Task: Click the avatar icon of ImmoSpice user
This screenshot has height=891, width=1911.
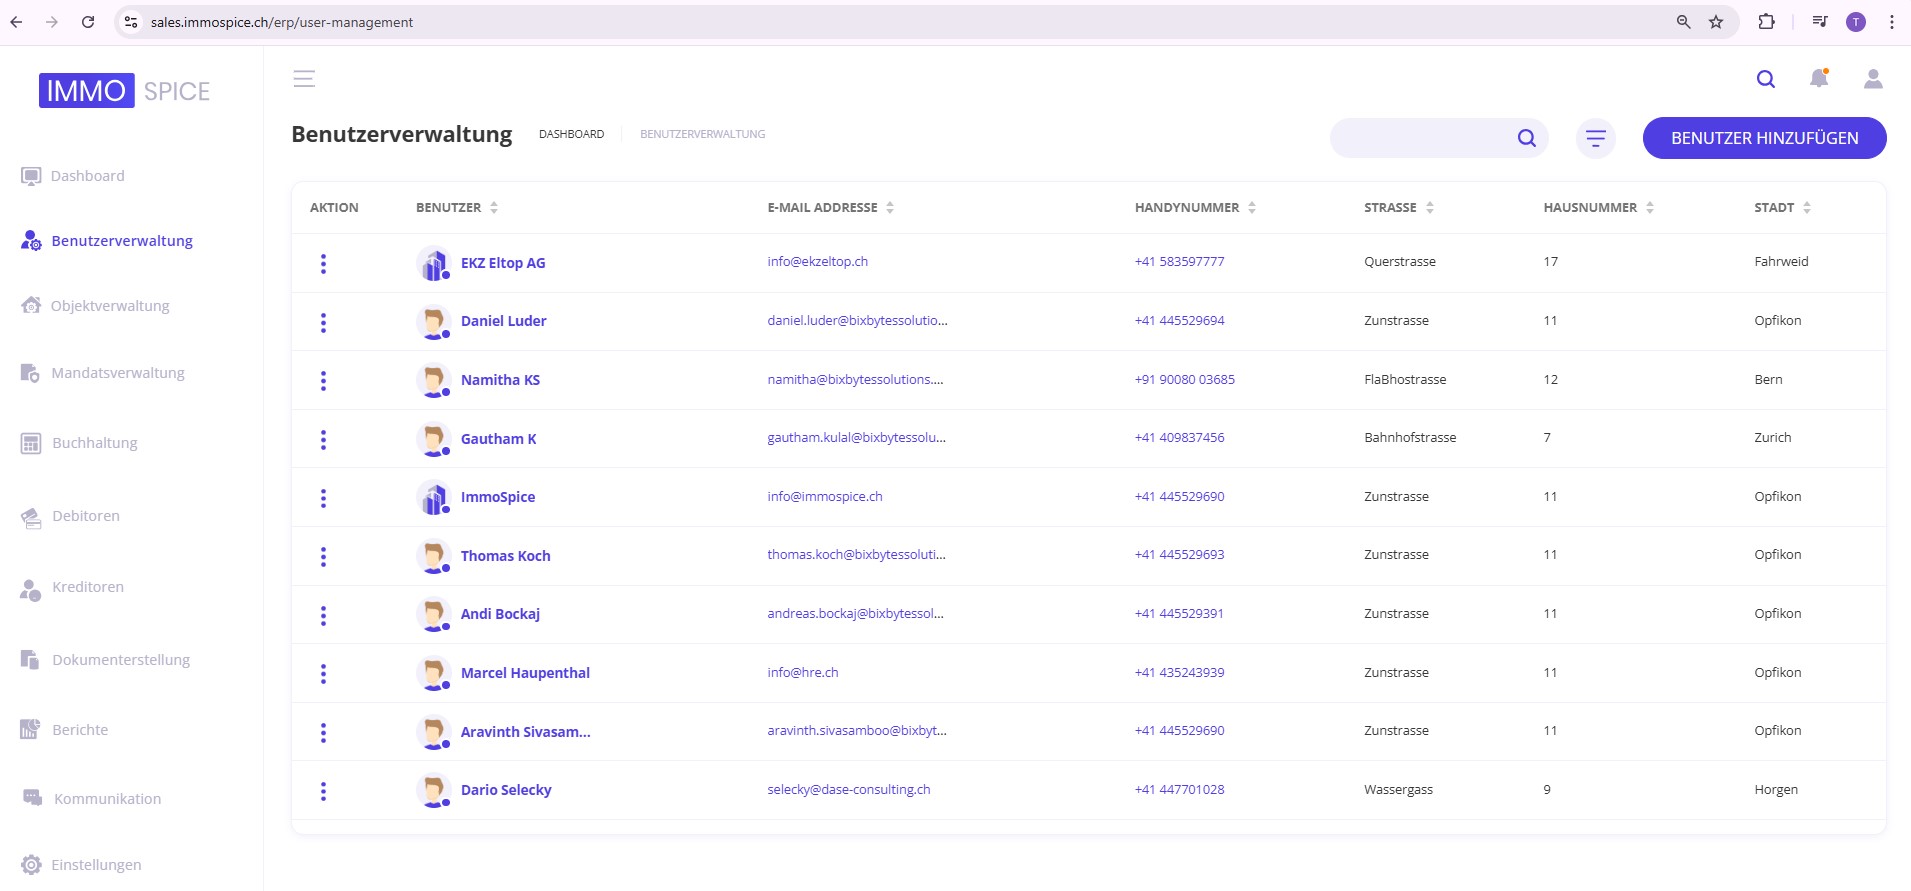Action: coord(433,497)
